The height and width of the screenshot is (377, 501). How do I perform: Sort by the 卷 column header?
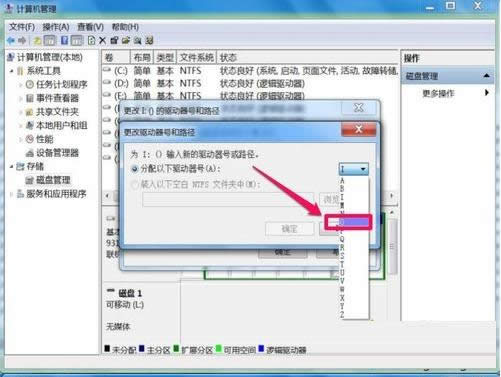115,58
